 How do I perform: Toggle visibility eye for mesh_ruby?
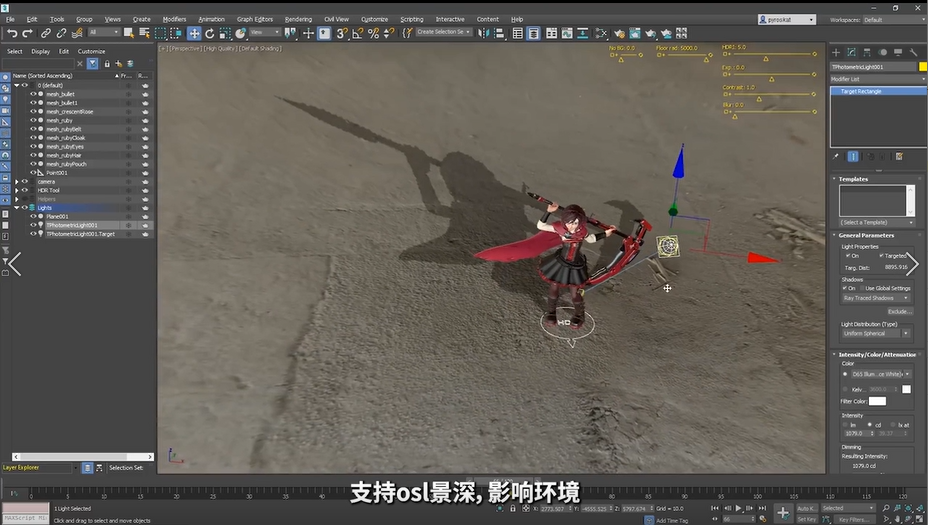click(33, 120)
